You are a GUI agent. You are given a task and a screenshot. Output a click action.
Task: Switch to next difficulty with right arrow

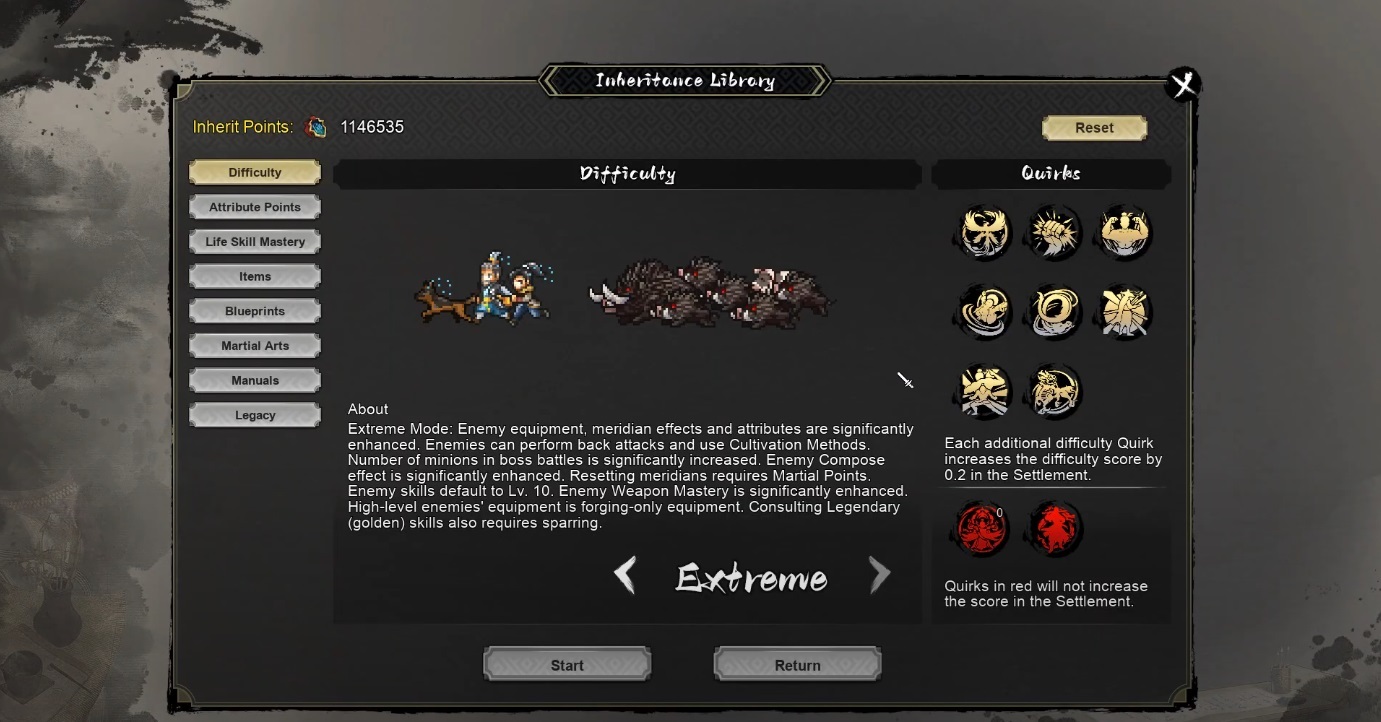(x=878, y=575)
